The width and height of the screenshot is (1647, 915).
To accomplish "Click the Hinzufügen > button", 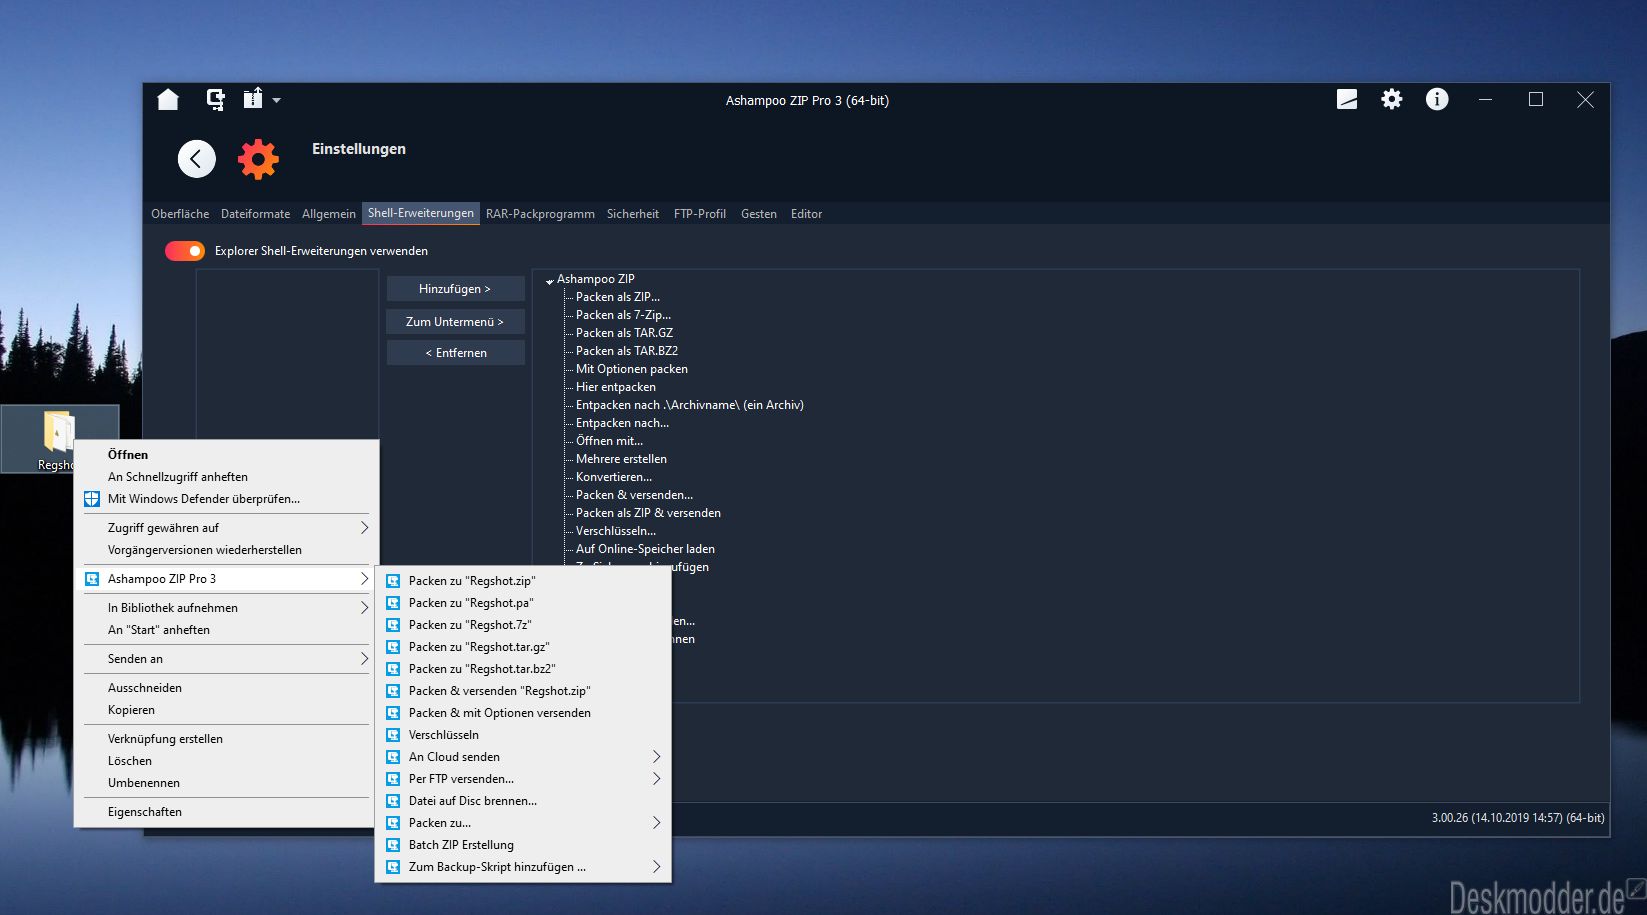I will pyautogui.click(x=456, y=289).
